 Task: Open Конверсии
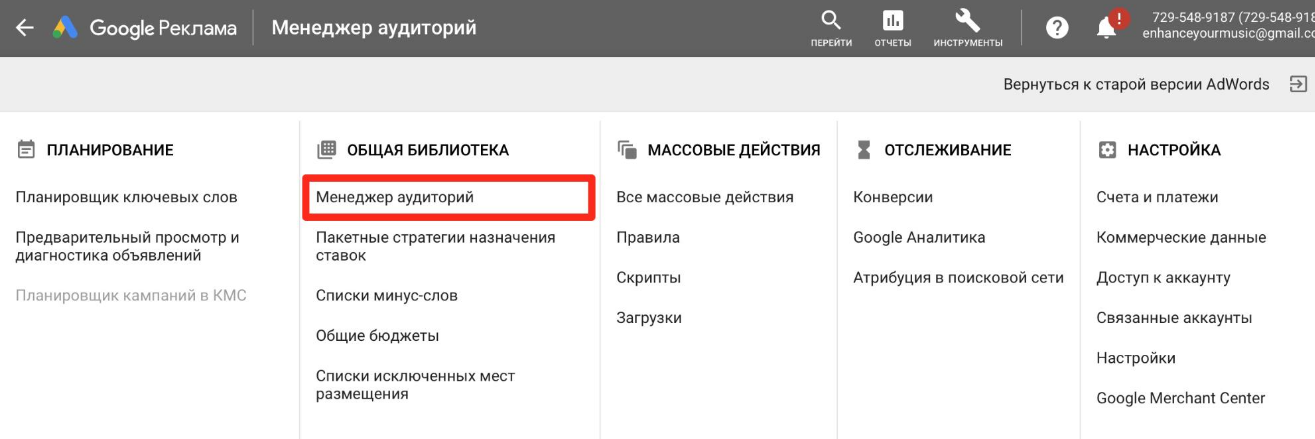893,197
